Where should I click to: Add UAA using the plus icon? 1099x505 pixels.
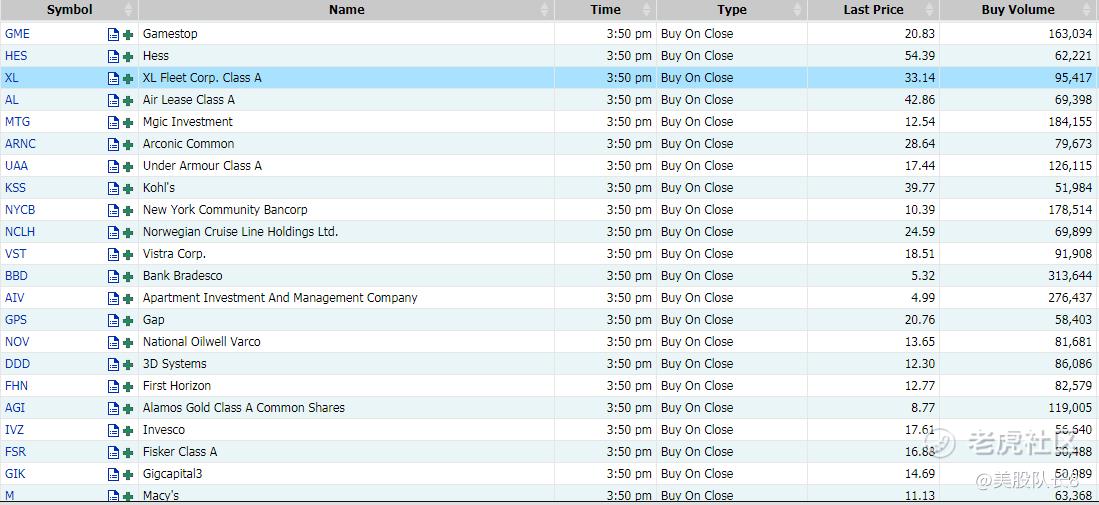tap(128, 167)
